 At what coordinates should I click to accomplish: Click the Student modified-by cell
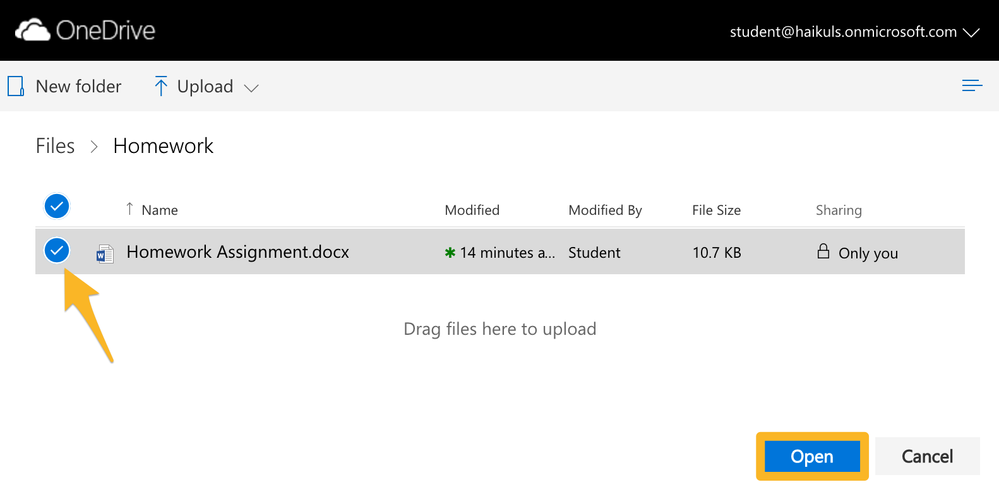pos(594,253)
